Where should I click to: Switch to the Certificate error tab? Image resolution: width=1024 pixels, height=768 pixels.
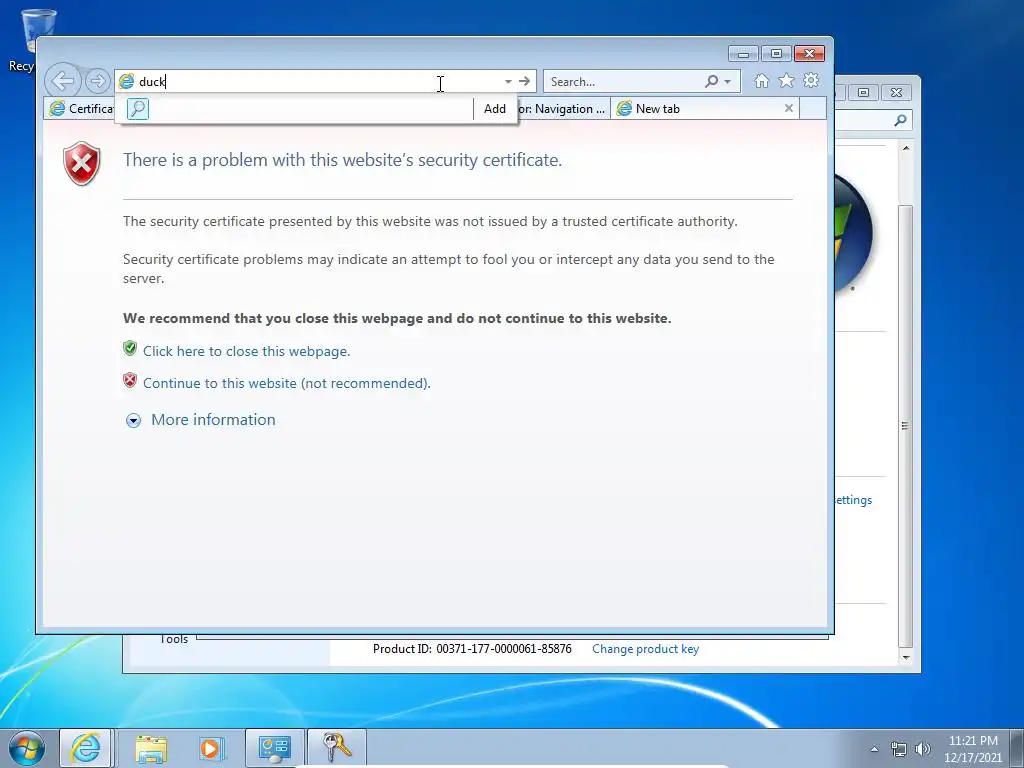(80, 108)
